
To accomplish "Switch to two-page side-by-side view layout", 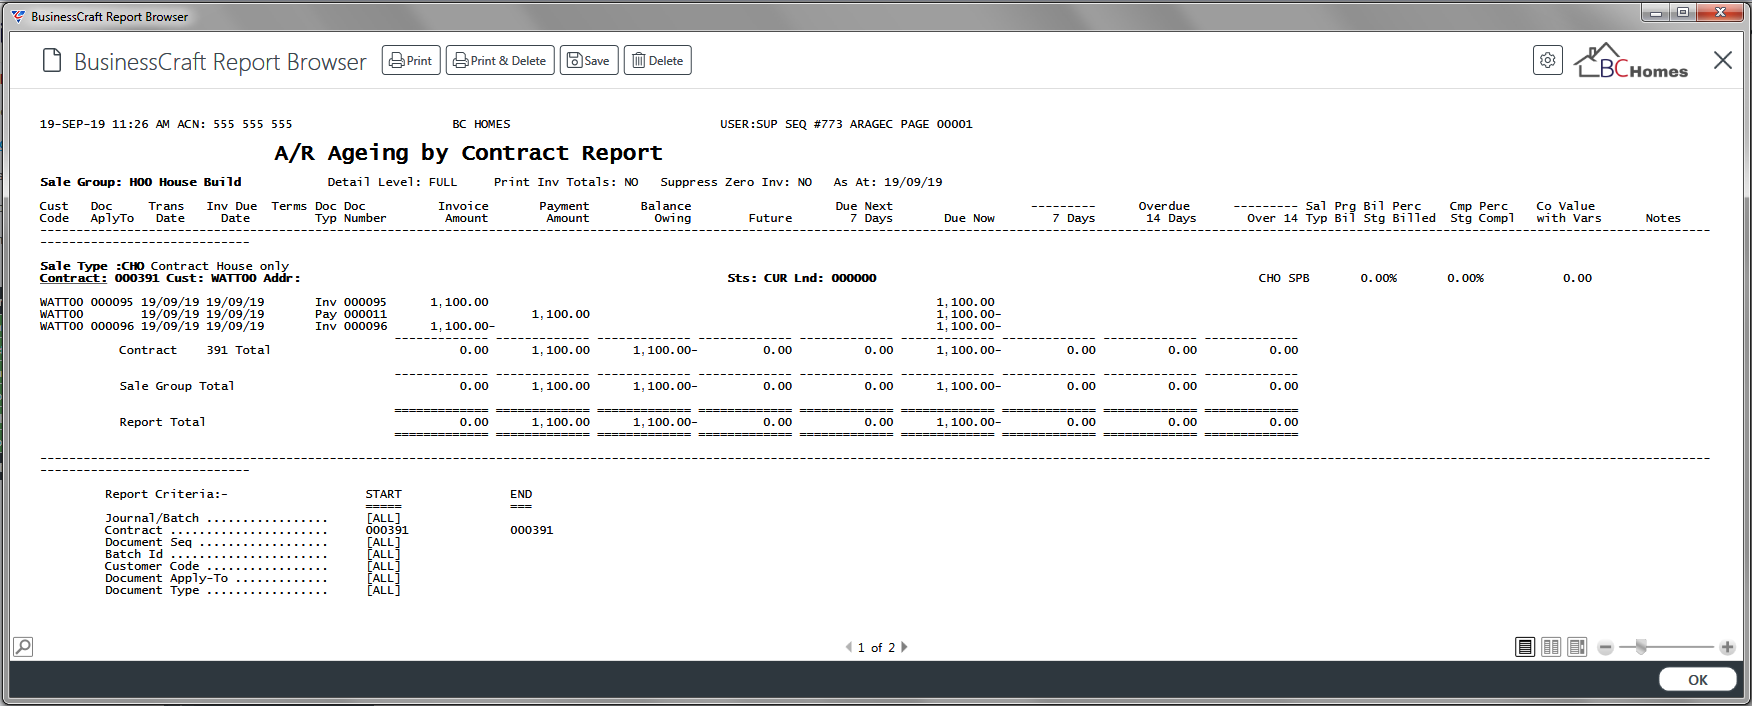I will coord(1551,647).
